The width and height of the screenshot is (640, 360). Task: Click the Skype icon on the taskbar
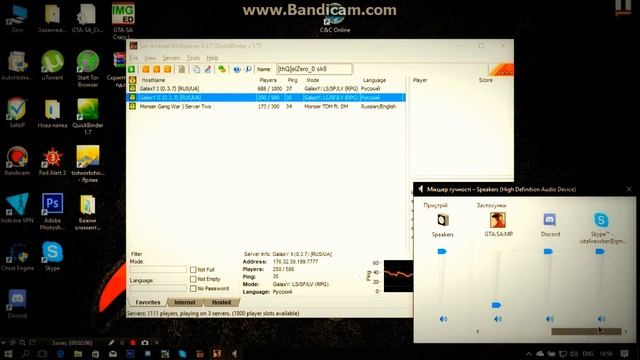tap(182, 354)
